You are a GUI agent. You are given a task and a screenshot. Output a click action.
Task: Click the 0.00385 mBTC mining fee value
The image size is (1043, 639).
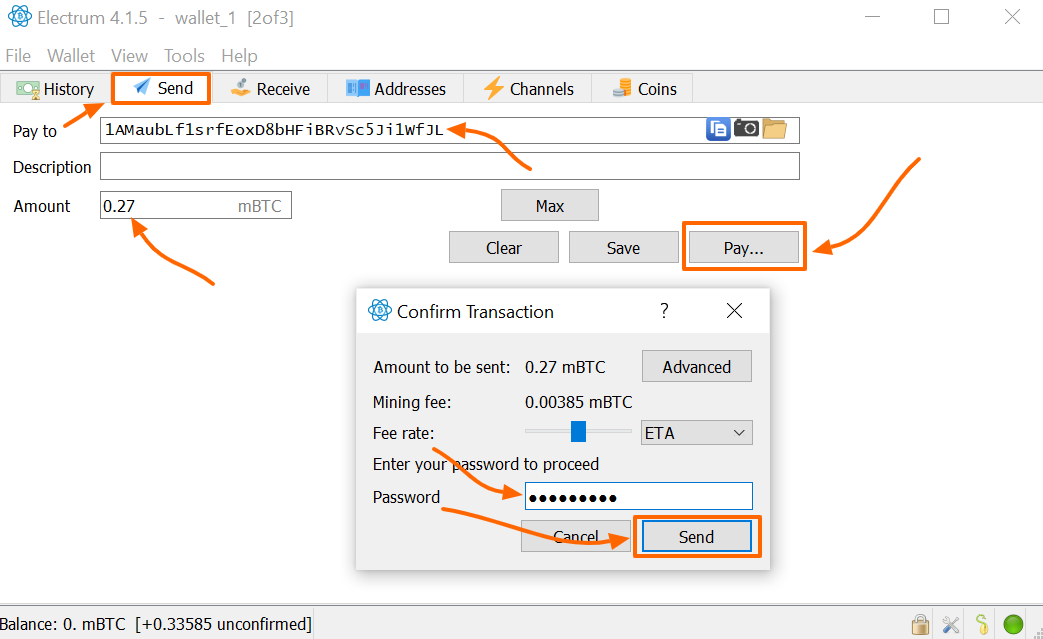578,402
